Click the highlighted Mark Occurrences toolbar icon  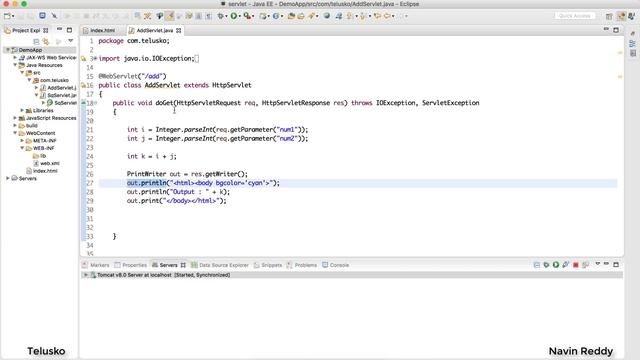click(170, 16)
